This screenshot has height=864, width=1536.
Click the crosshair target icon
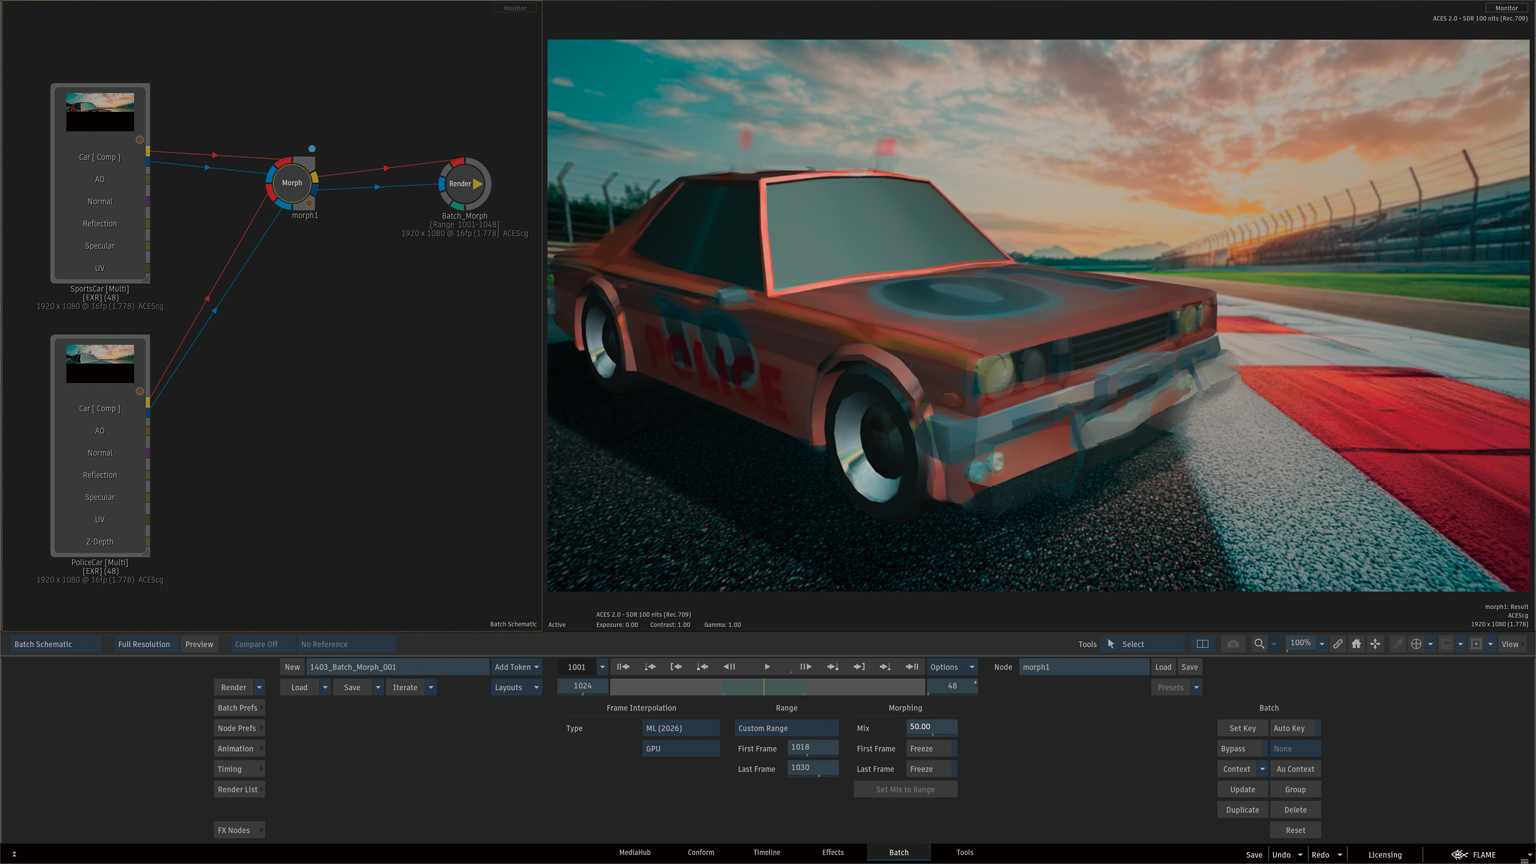pos(1416,644)
